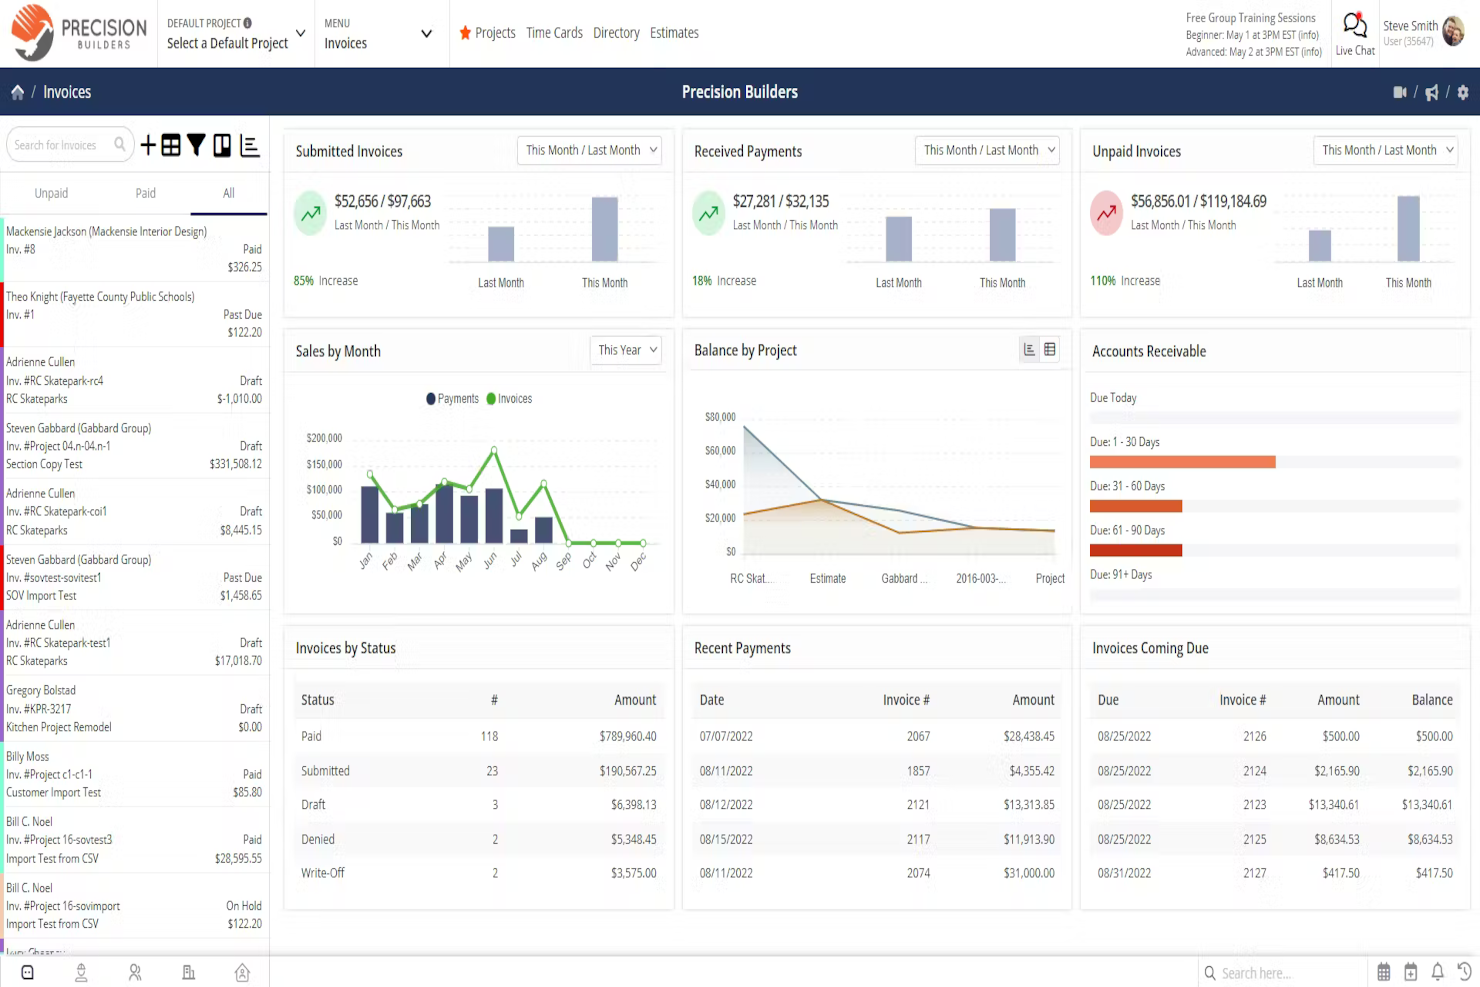Click Submitted row in Invoices by Status
The height and width of the screenshot is (987, 1480).
point(479,771)
